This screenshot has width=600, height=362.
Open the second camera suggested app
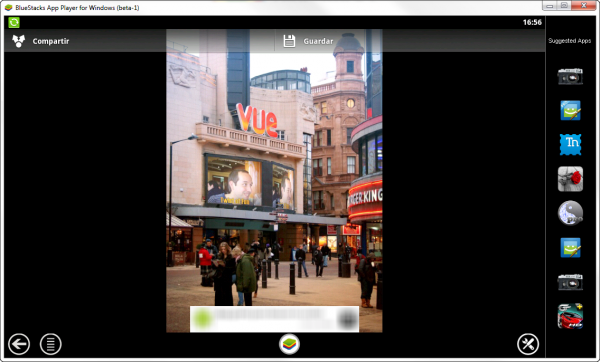coord(570,282)
